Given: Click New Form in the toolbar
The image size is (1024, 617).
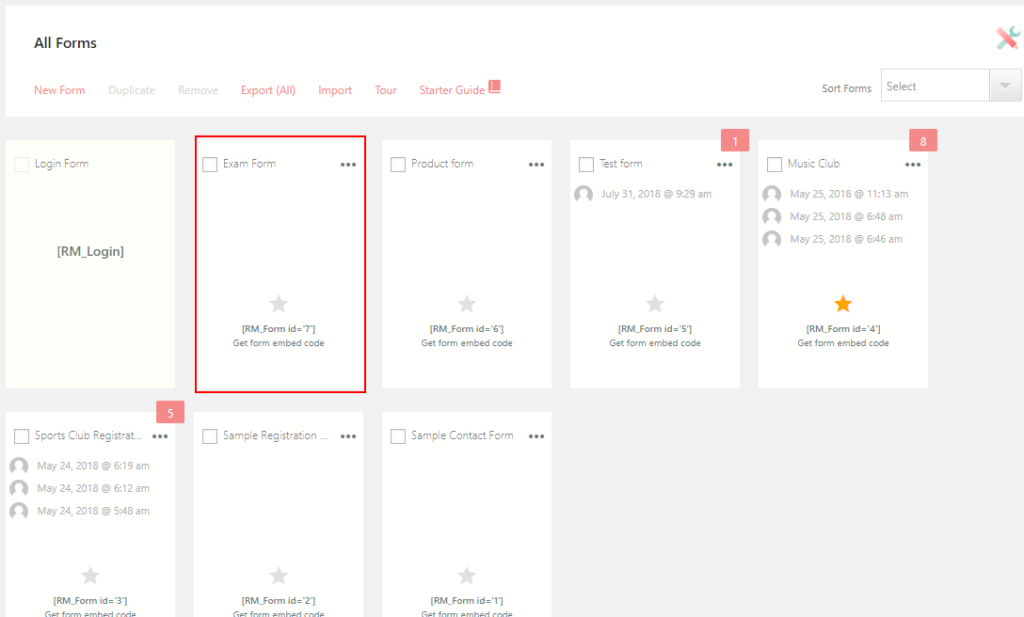Looking at the screenshot, I should [60, 90].
